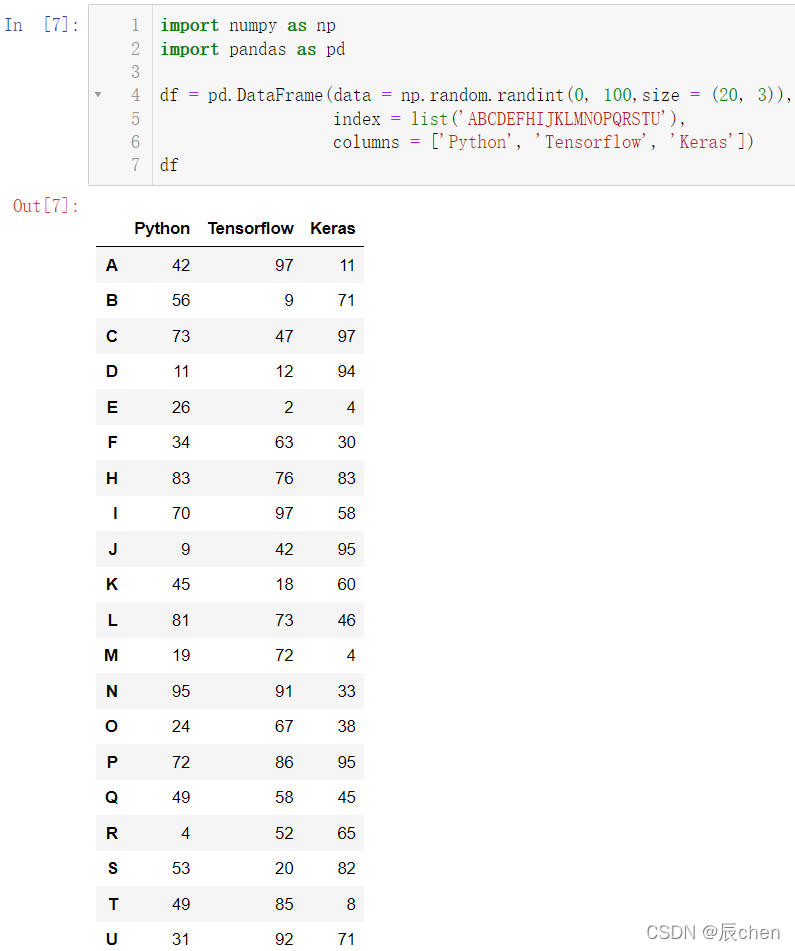The image size is (795, 951).
Task: Click Keras value 94 in row D
Action: 346,371
